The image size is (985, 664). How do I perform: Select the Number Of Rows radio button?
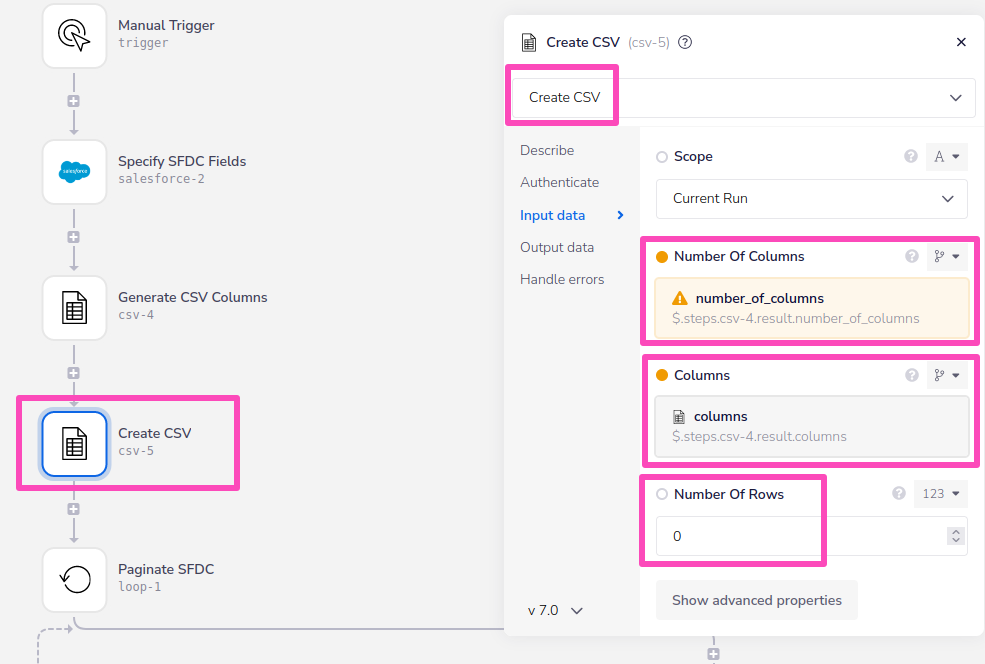[661, 494]
